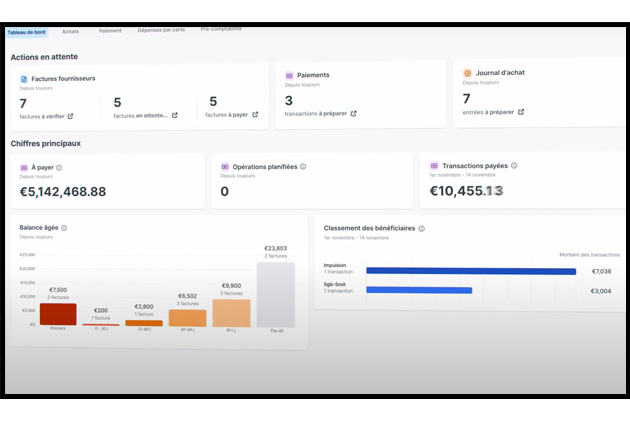Go to Dépenses par carte tab

point(160,31)
